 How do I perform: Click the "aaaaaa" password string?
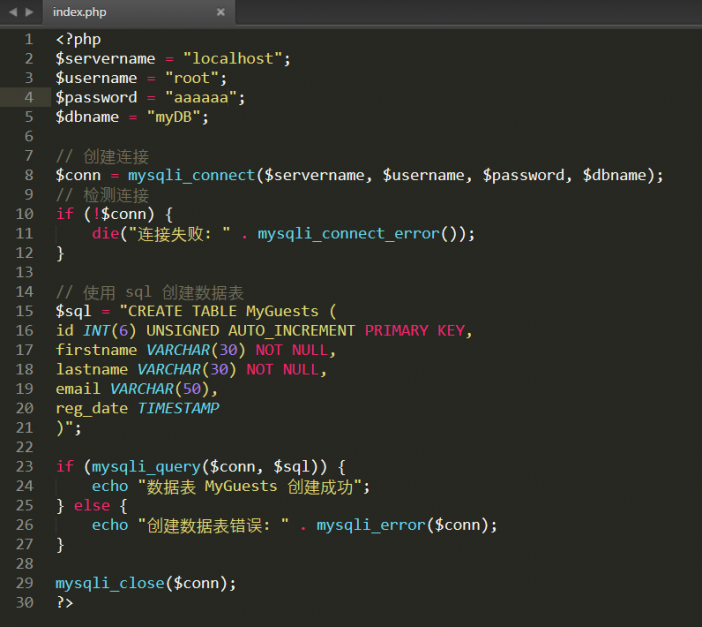(201, 98)
